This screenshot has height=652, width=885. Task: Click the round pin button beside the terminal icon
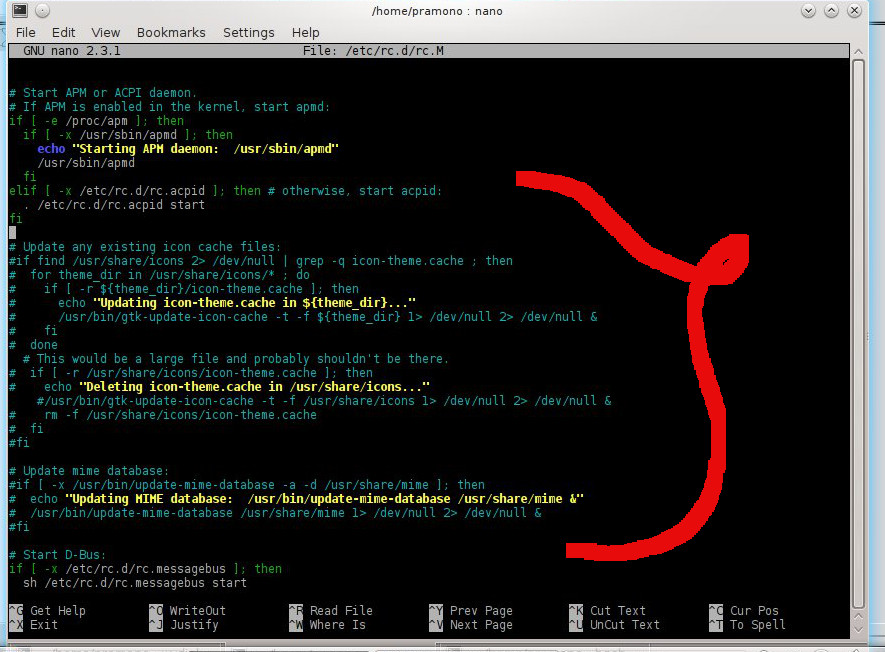(42, 11)
